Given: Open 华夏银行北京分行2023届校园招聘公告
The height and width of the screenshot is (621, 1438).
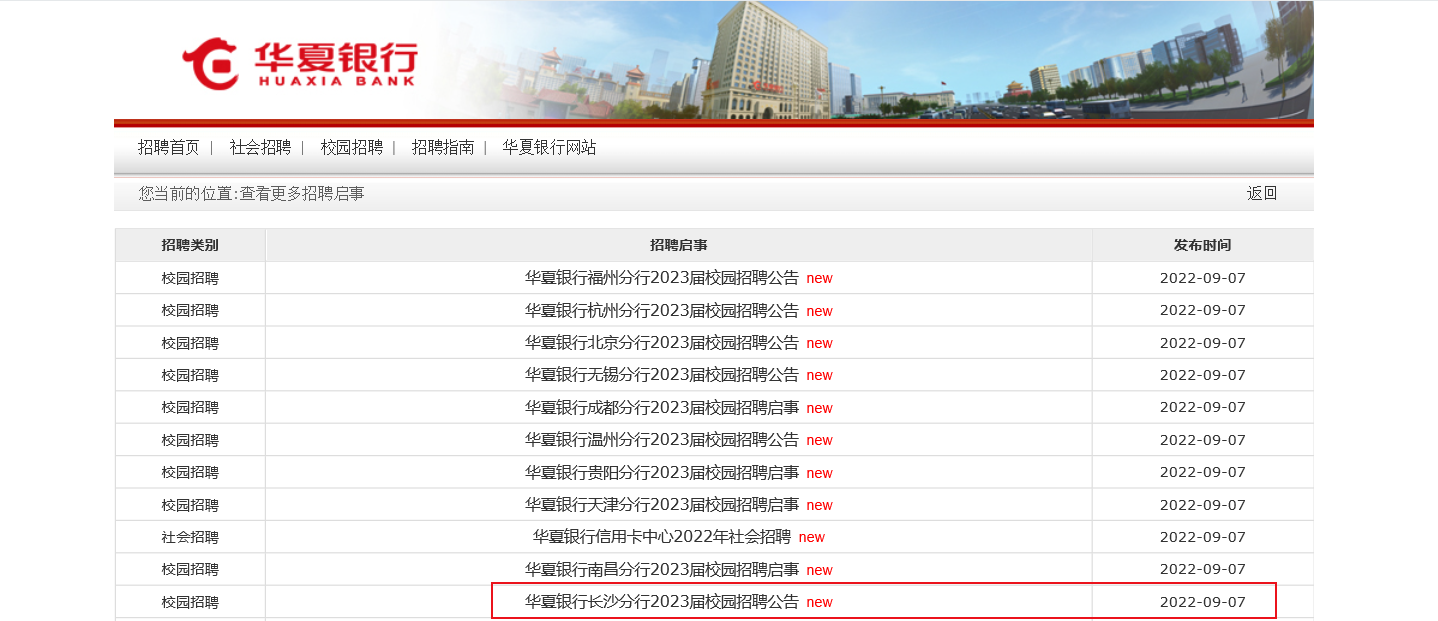Looking at the screenshot, I should click(662, 343).
